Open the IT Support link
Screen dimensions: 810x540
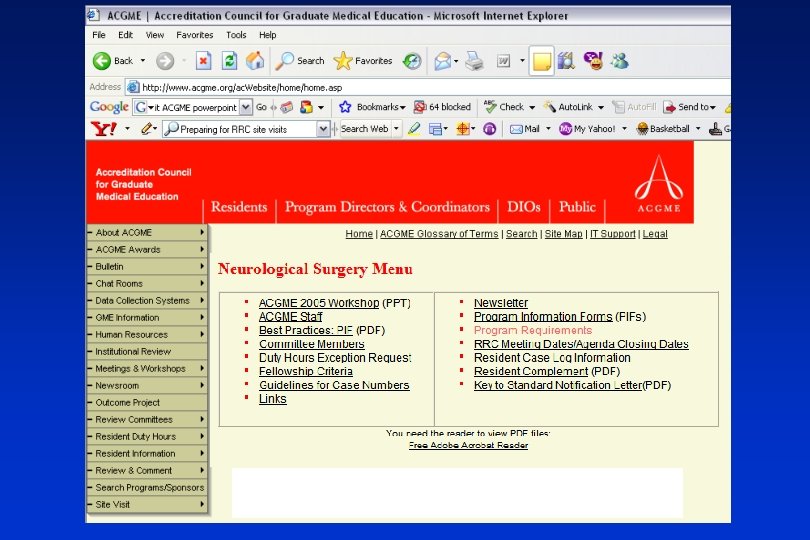click(613, 234)
